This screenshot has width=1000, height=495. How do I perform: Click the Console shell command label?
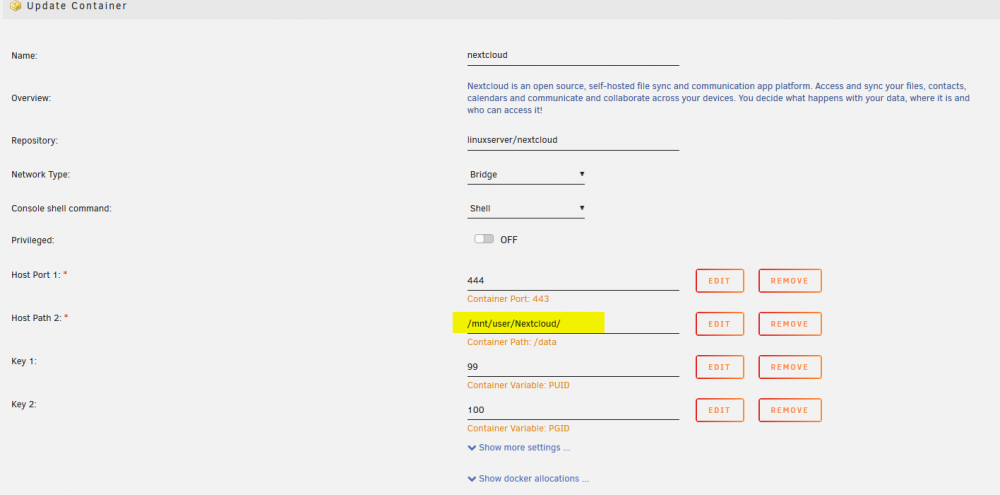(x=61, y=208)
